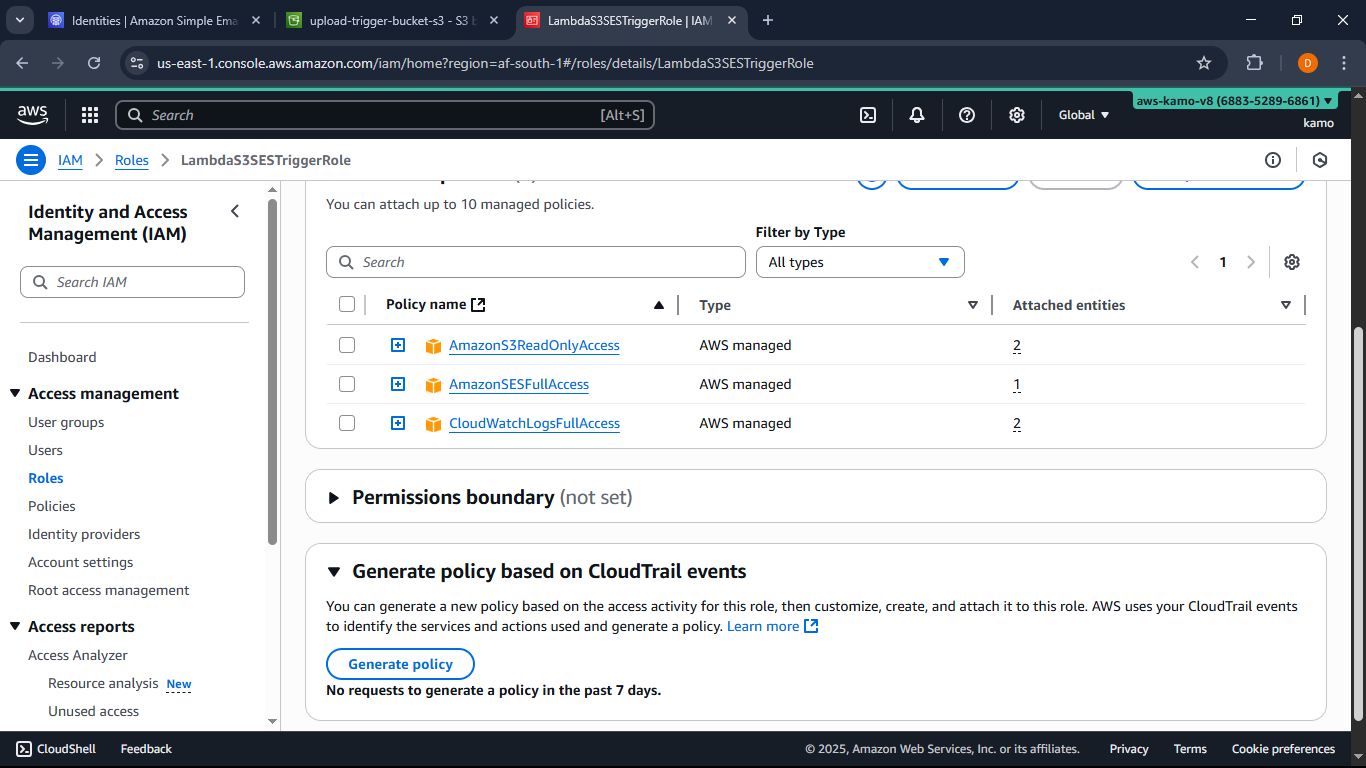Go to Policies in the IAM sidebar
Viewport: 1366px width, 768px height.
(52, 506)
